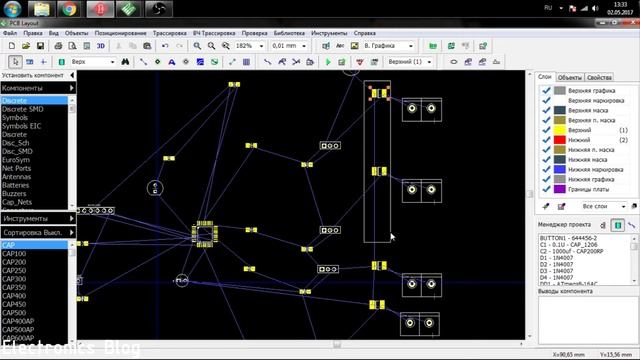
Task: Select C2 - 1000uf in project manager
Action: [571, 251]
